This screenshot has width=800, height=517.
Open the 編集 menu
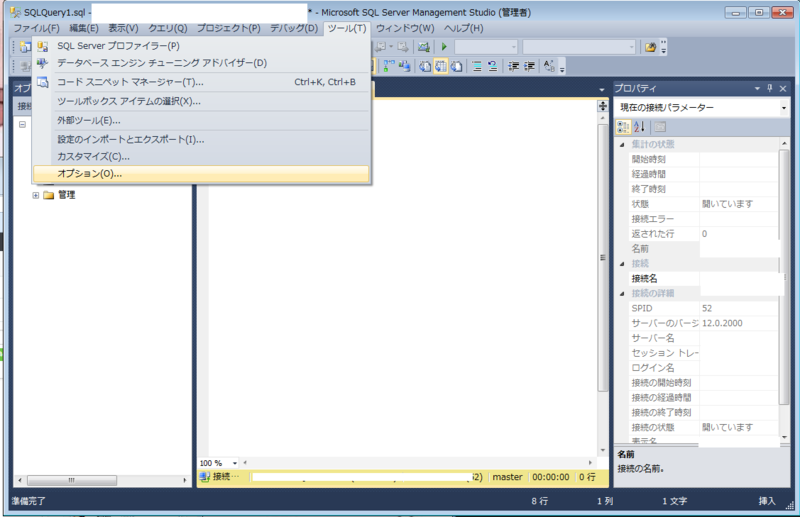[84, 28]
